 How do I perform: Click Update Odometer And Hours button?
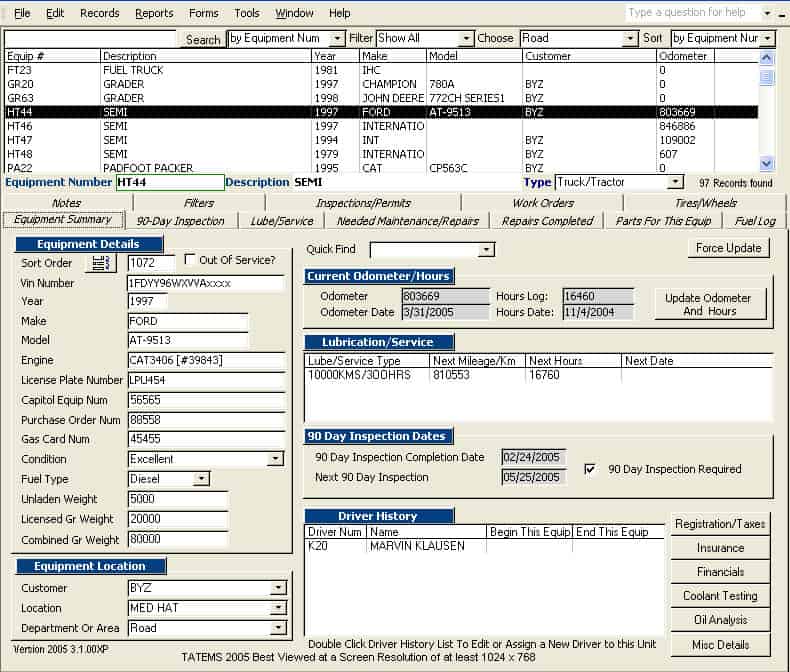pos(710,304)
